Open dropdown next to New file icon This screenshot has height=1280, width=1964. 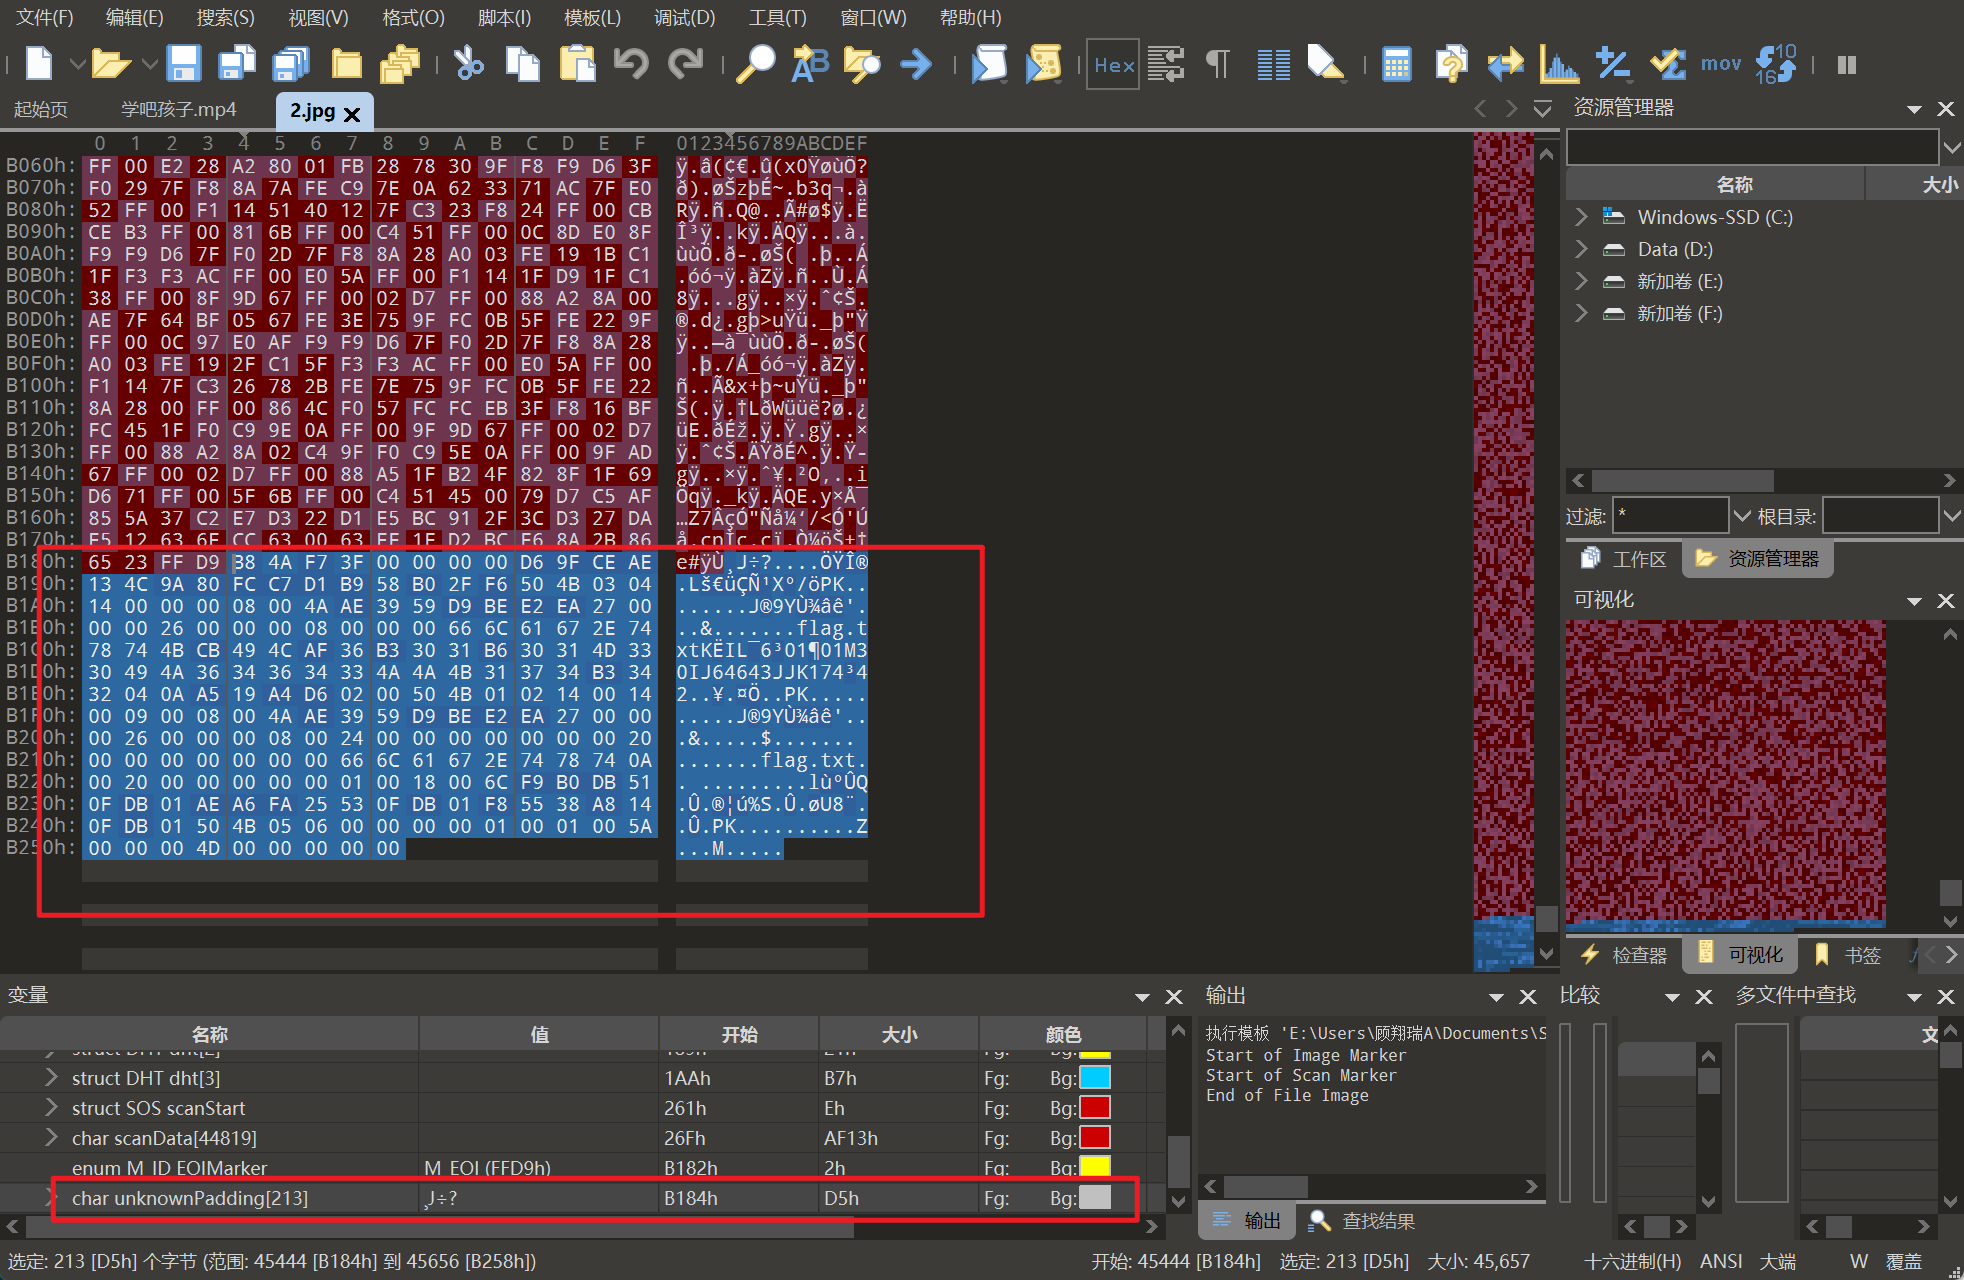[77, 64]
